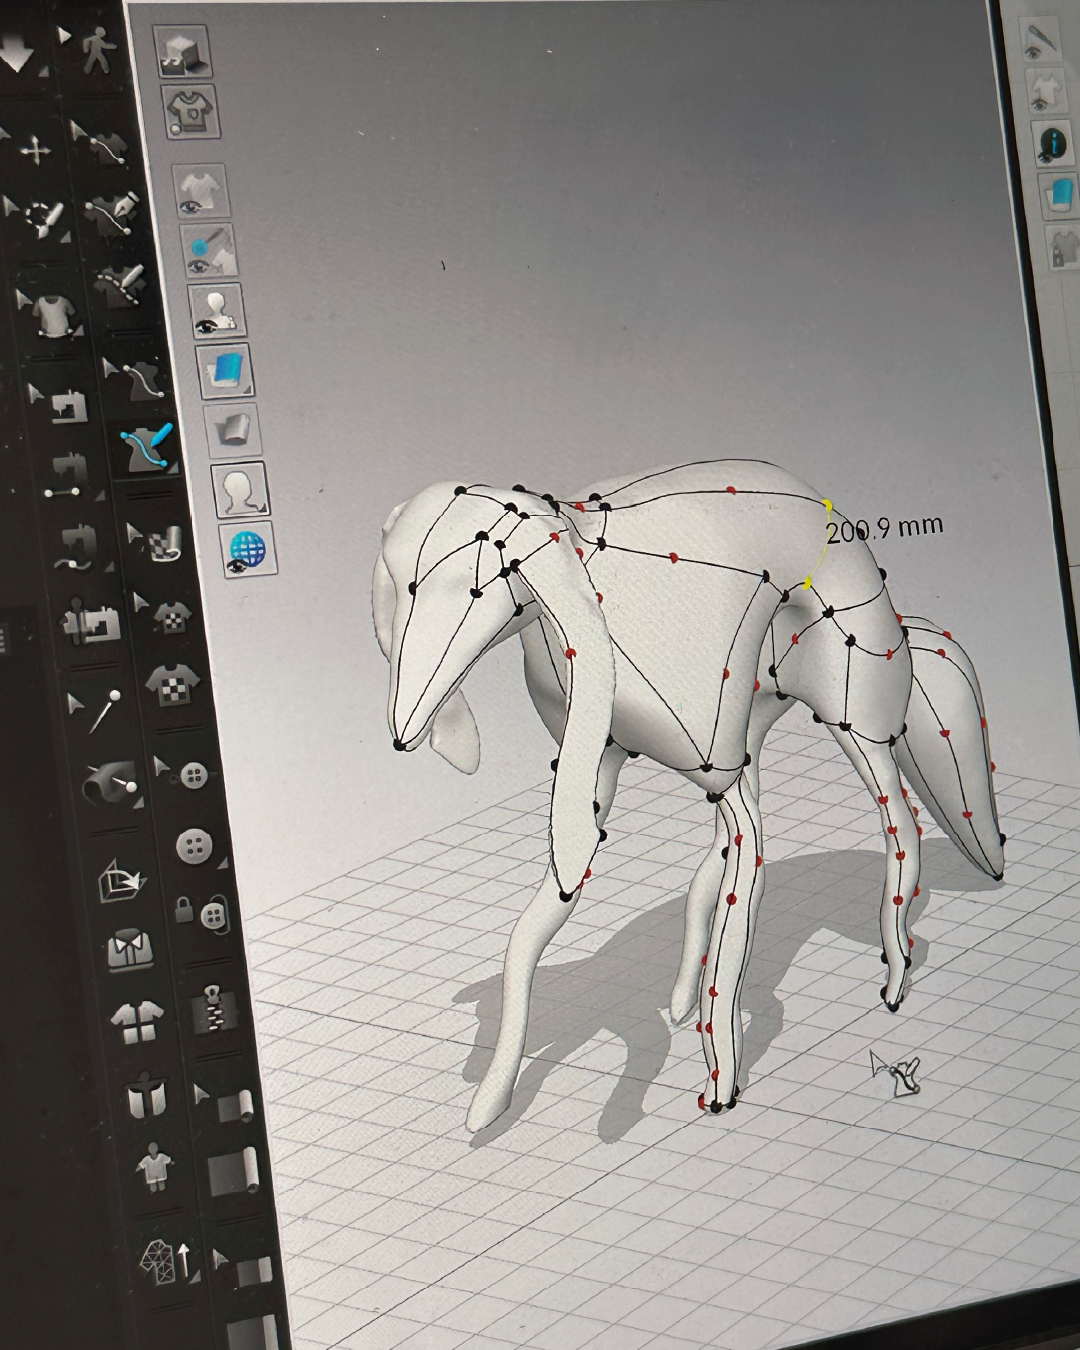This screenshot has width=1080, height=1350.
Task: Toggle garment visibility eye in viewport toolbar
Action: [x=202, y=191]
